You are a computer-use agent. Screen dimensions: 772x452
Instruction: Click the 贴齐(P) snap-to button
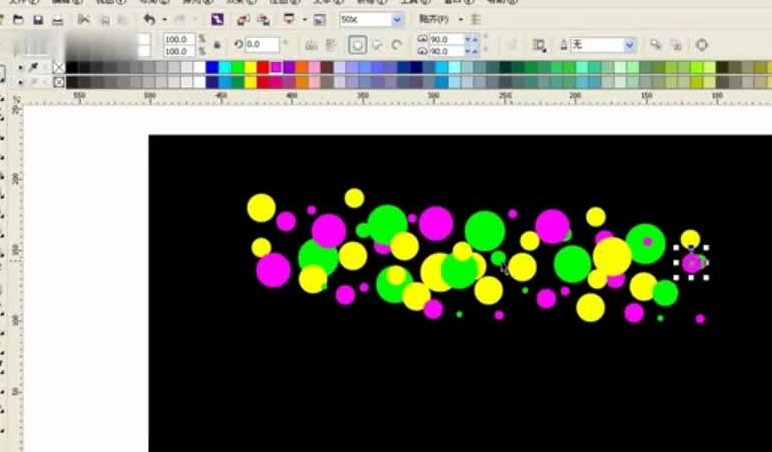coord(434,19)
